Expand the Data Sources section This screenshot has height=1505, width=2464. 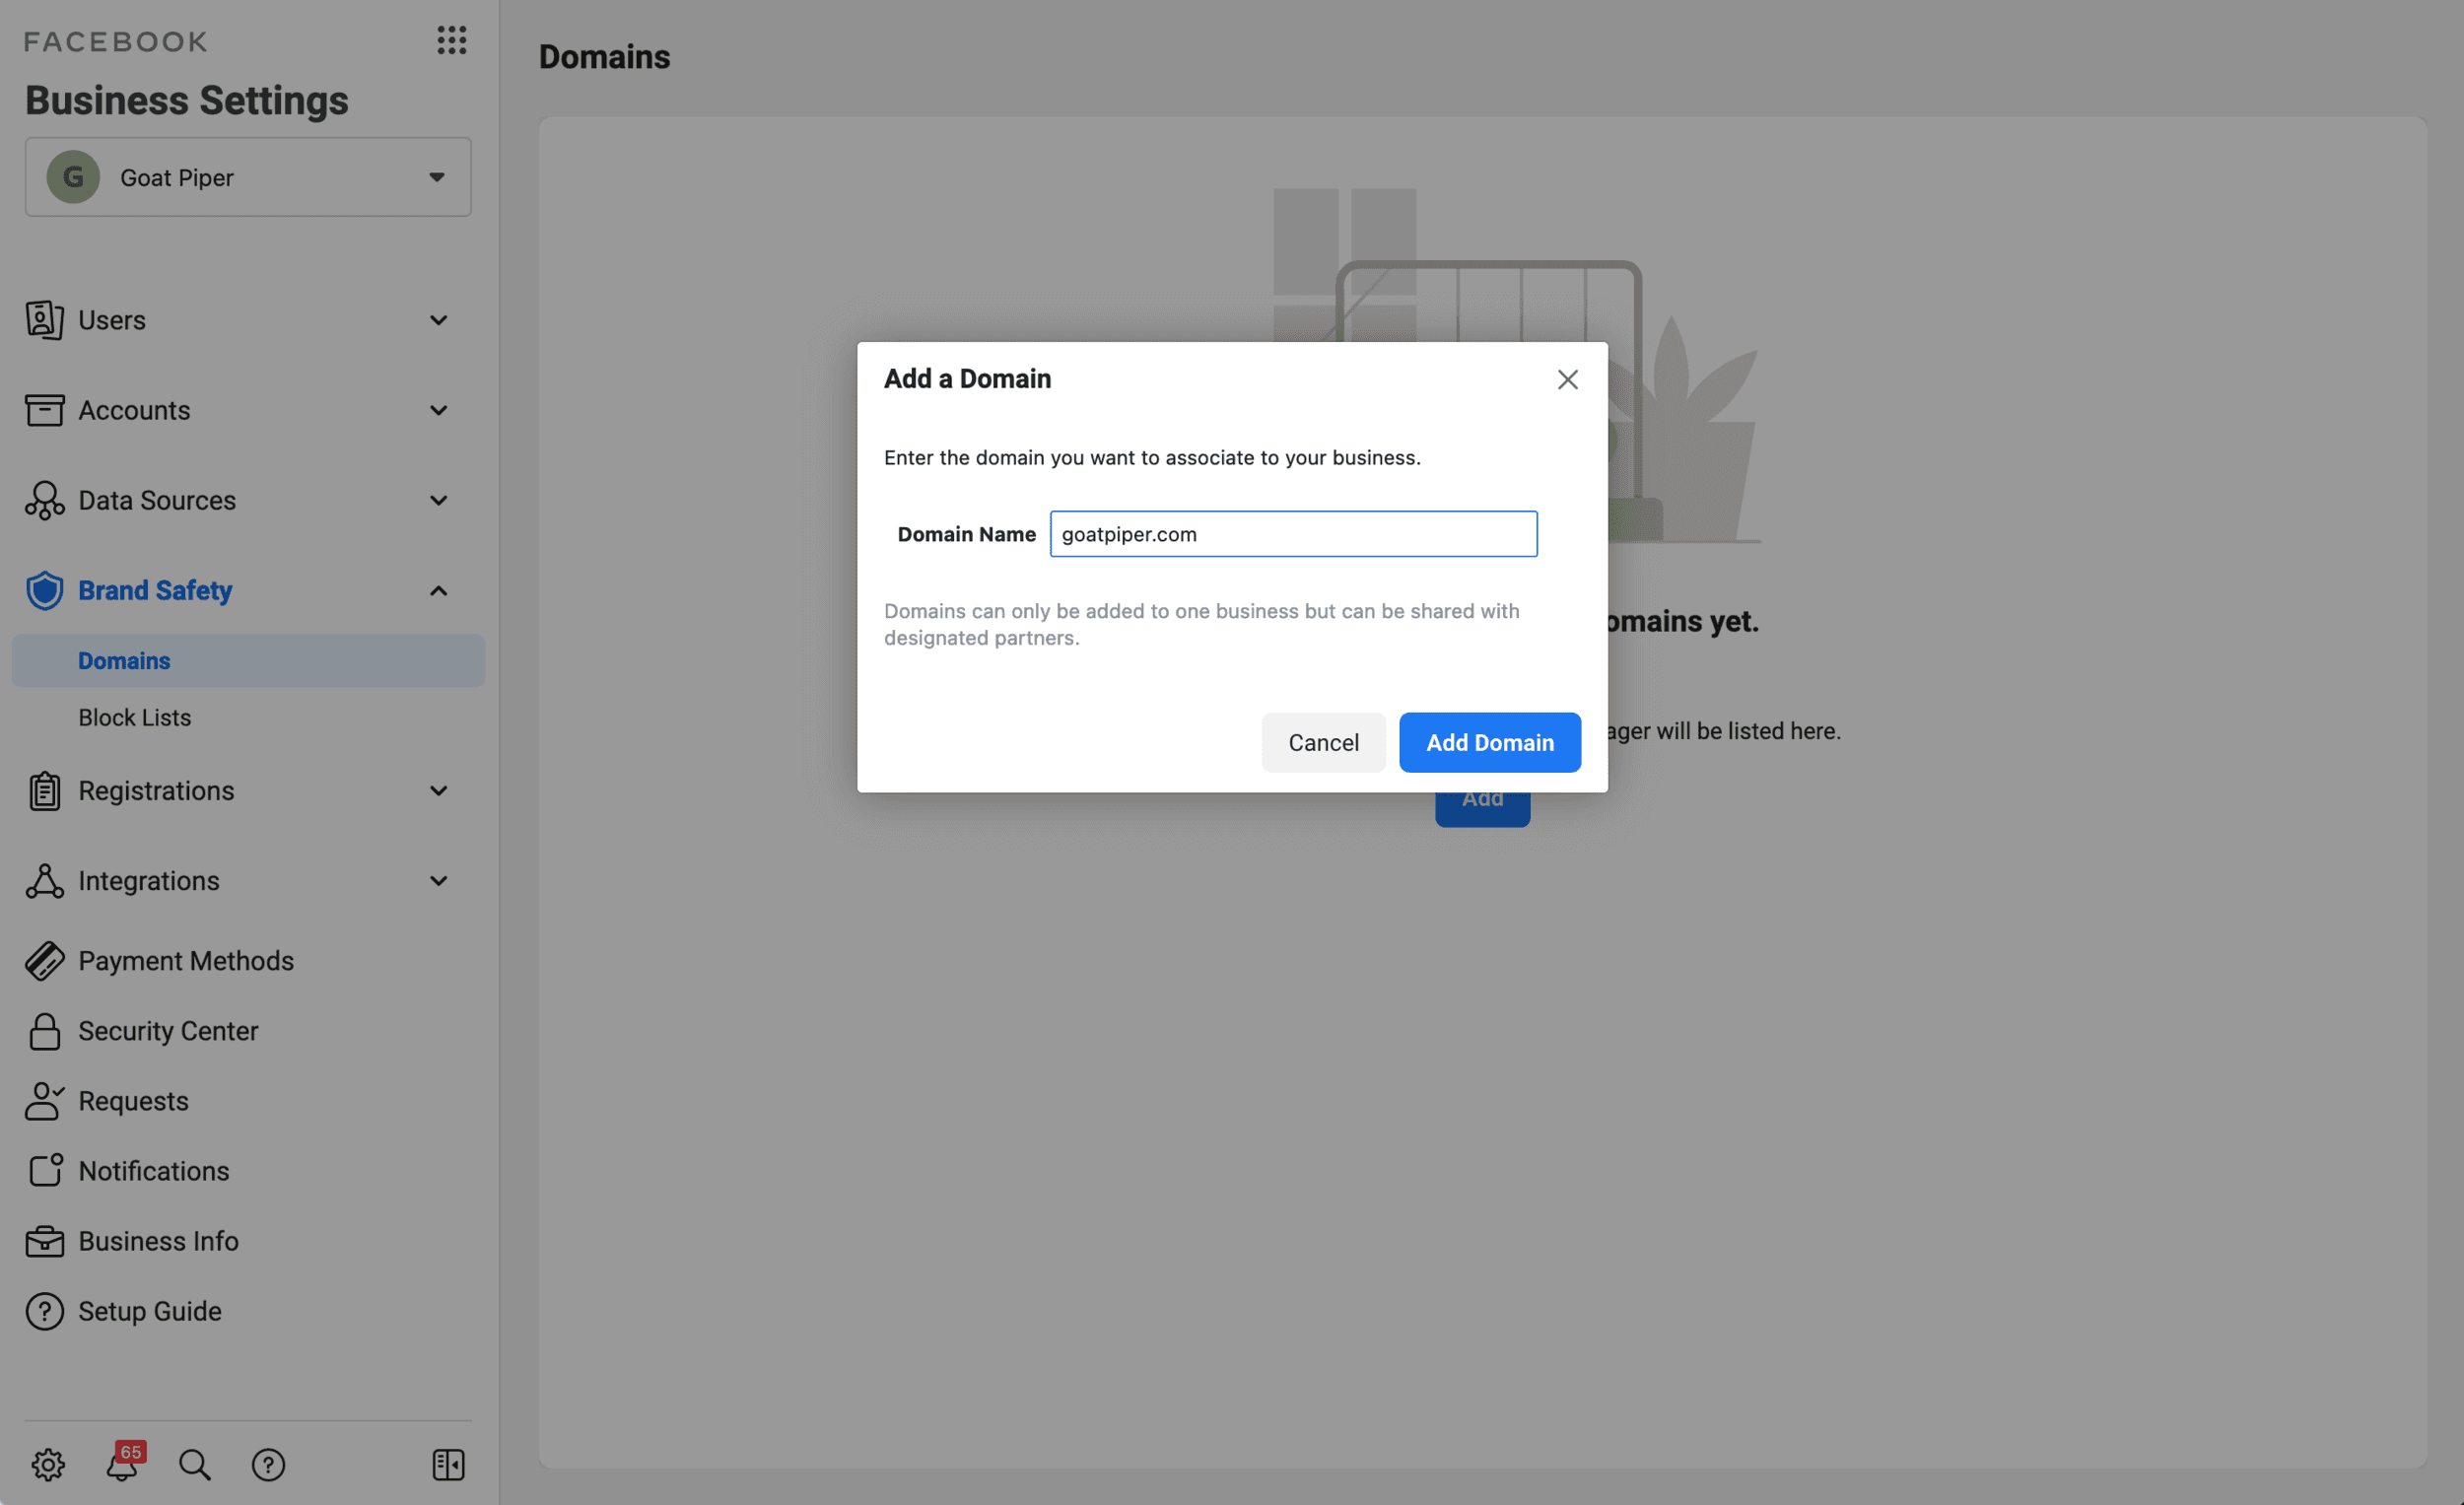[x=438, y=500]
